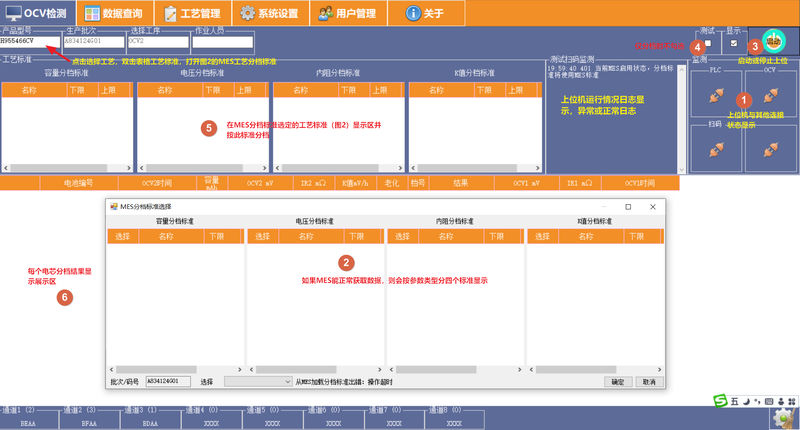The width and height of the screenshot is (800, 430).
Task: Click the 电池编号 column header
Action: (79, 183)
